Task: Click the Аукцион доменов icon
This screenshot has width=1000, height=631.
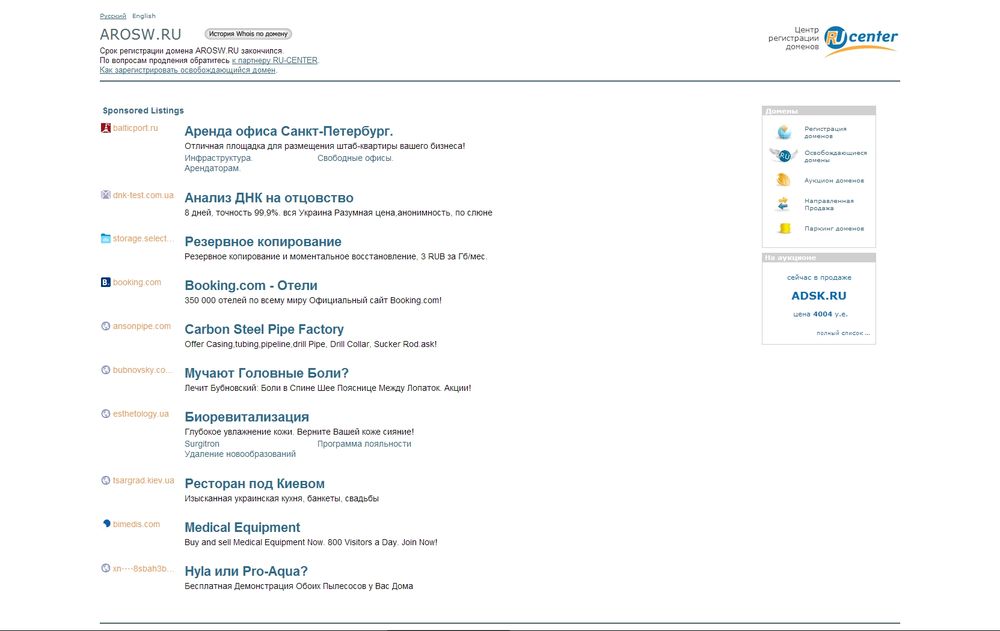Action: [x=784, y=180]
